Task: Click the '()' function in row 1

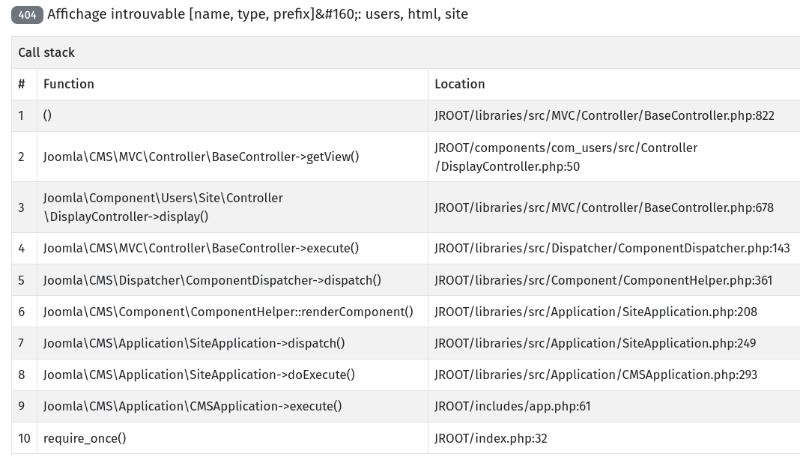Action: tap(47, 116)
